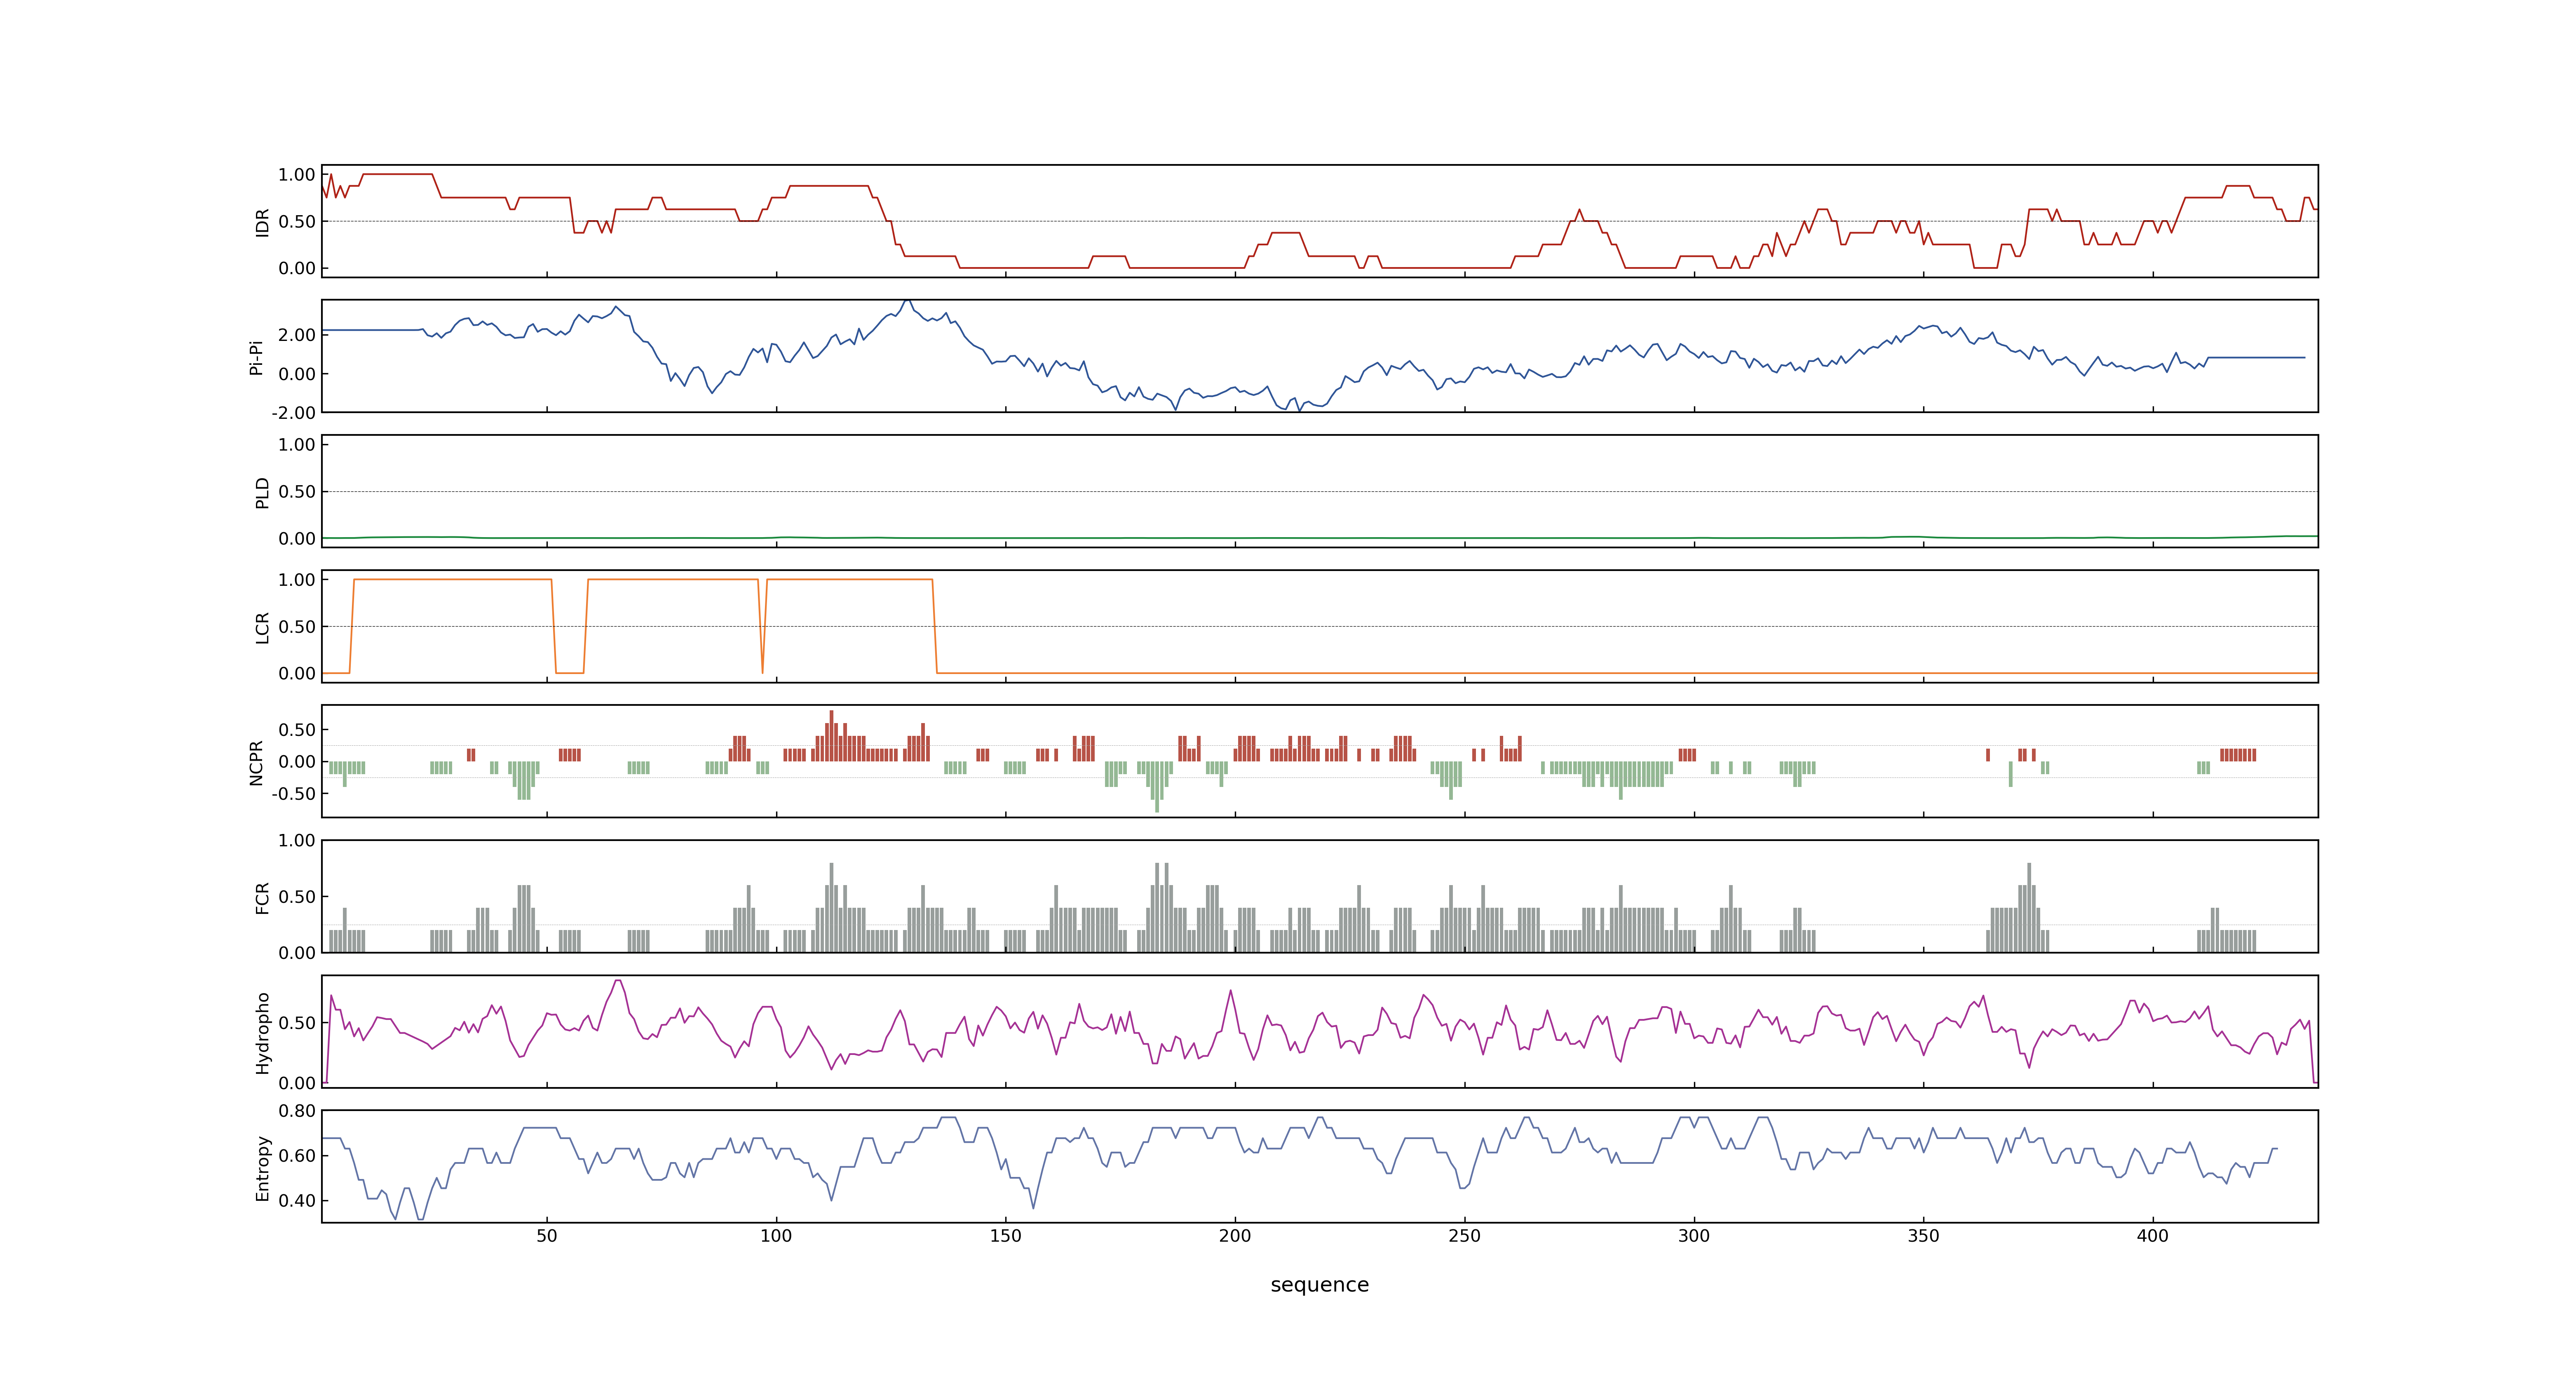Image resolution: width=2576 pixels, height=1374 pixels.
Task: Click the -2.00 tick on Pi-Pi axis
Action: click(x=293, y=413)
